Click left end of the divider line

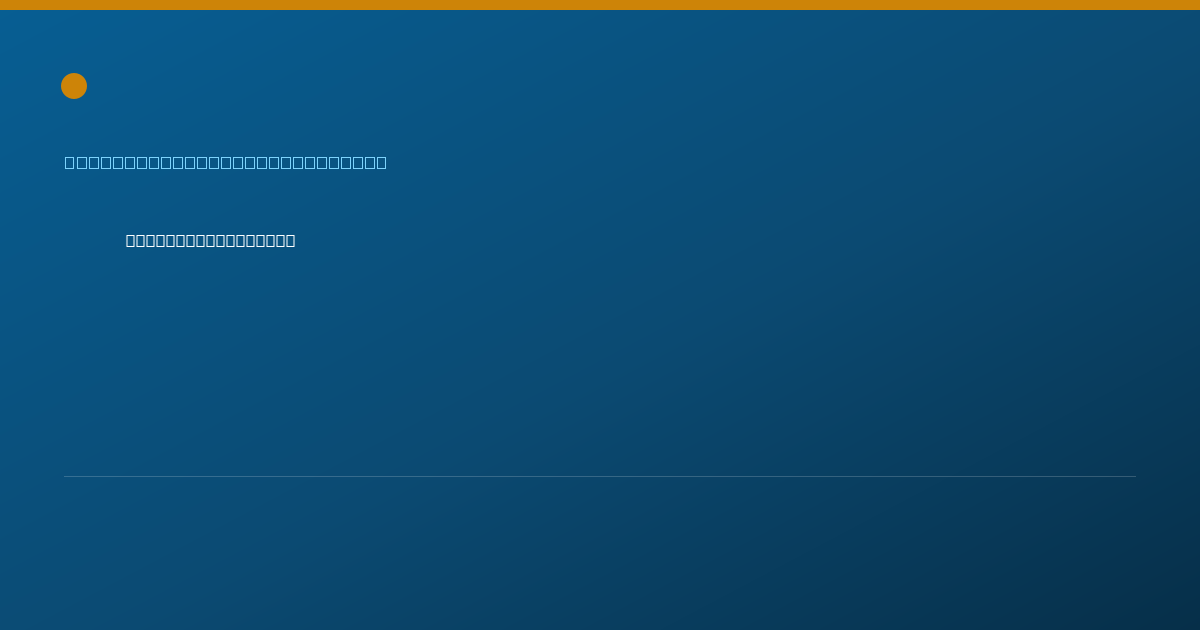pos(66,476)
